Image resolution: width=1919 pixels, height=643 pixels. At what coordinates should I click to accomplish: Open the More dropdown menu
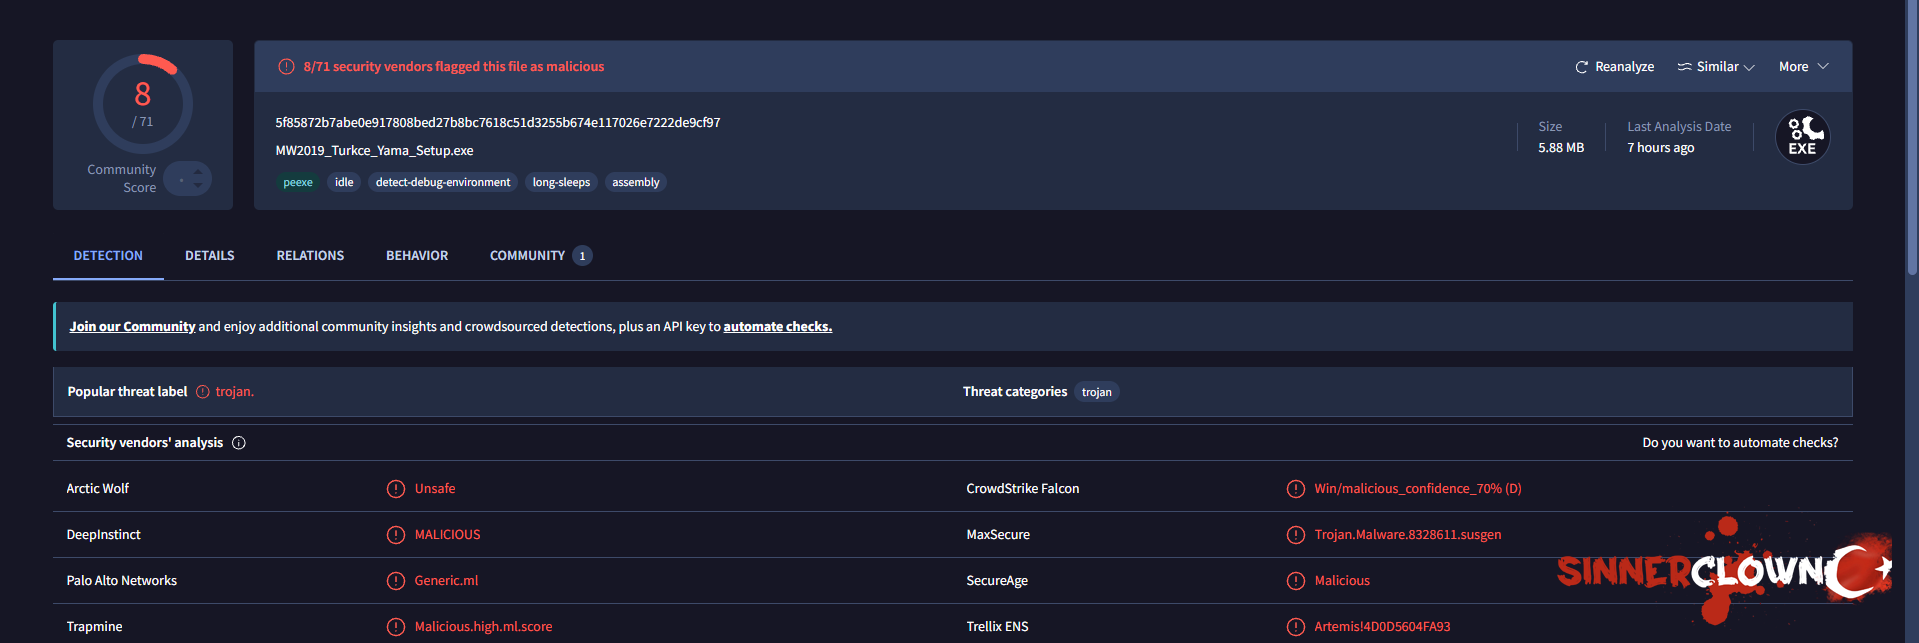(1804, 67)
